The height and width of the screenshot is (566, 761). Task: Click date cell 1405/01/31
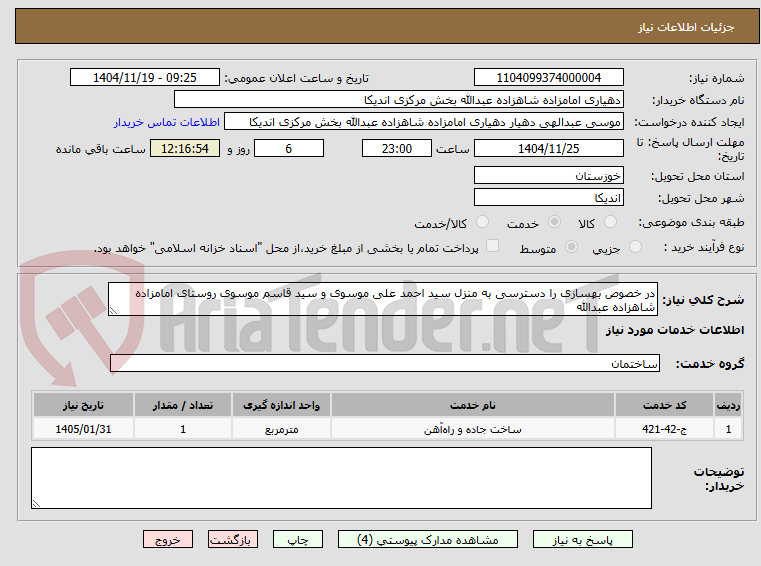click(83, 429)
